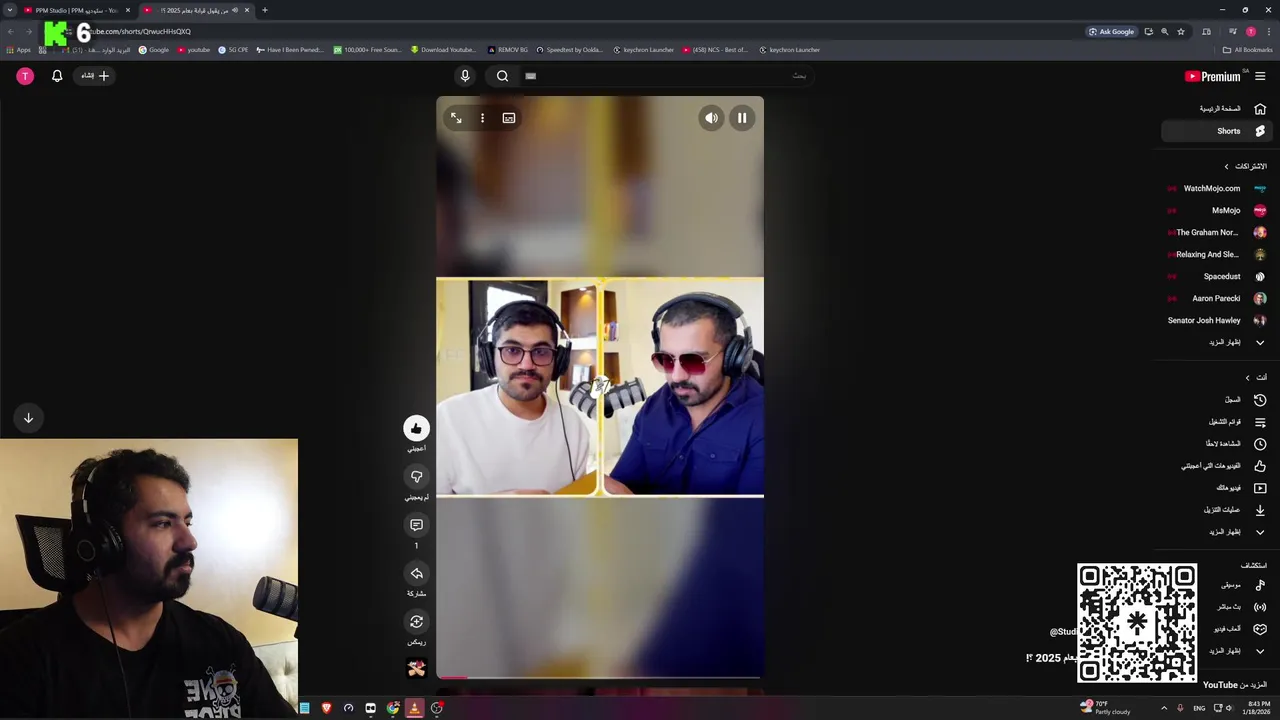Open Speedtest by Ookla bookmark

tap(569, 50)
